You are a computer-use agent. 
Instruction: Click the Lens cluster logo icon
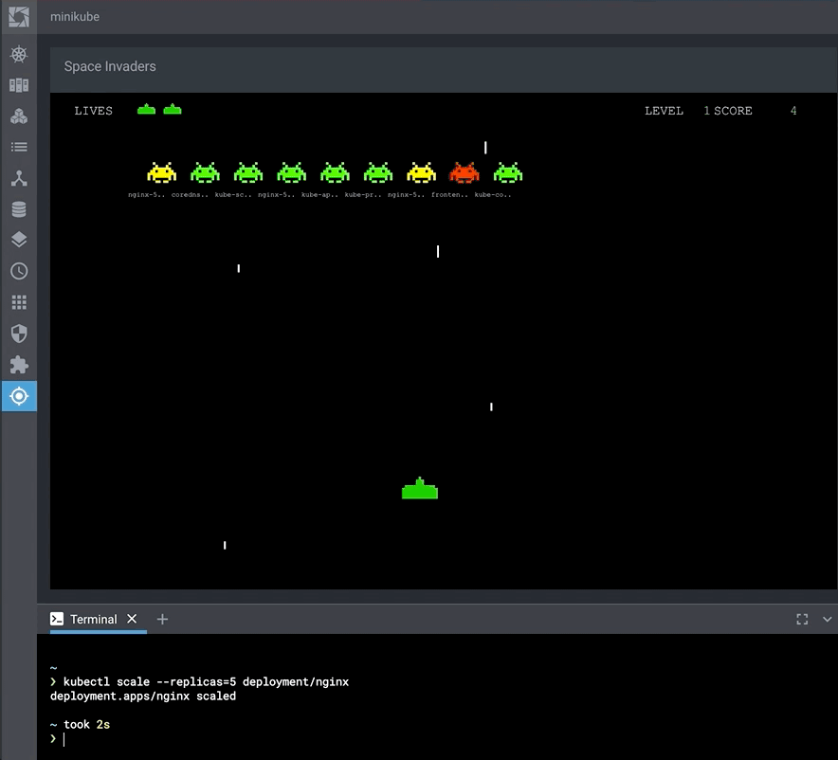pyautogui.click(x=19, y=17)
